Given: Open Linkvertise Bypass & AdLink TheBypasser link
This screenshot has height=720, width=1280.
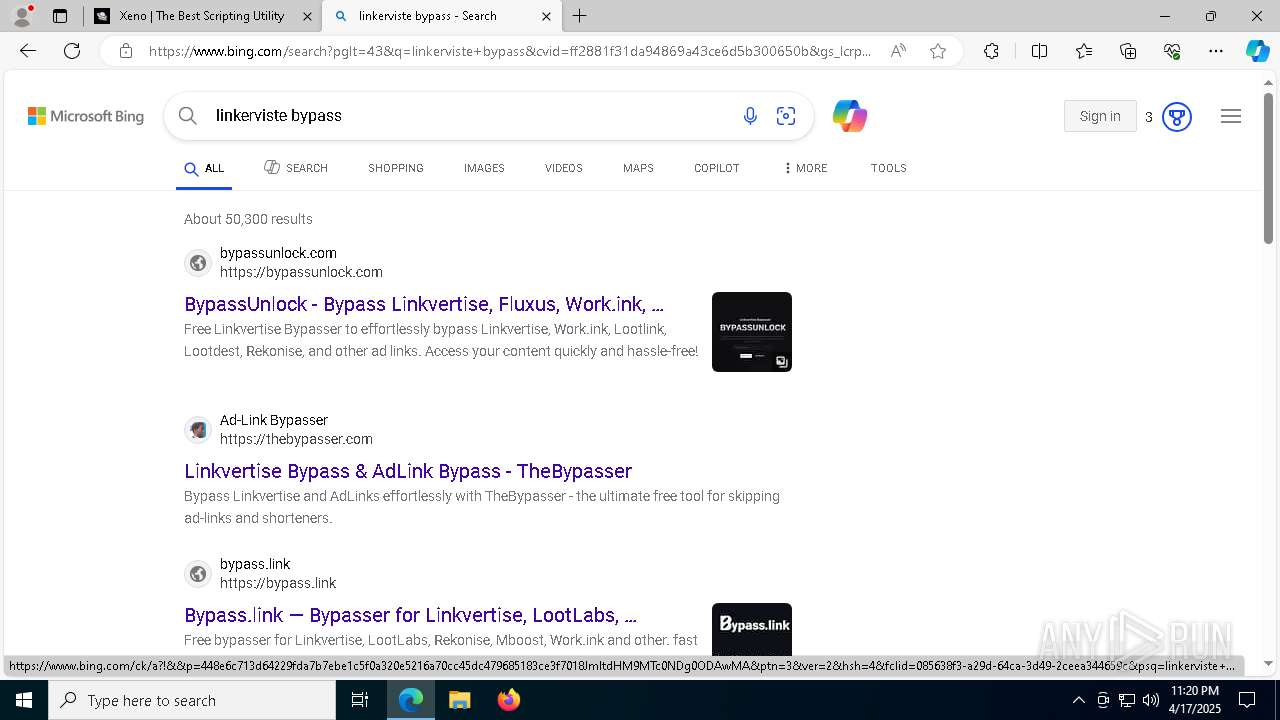Looking at the screenshot, I should (408, 471).
